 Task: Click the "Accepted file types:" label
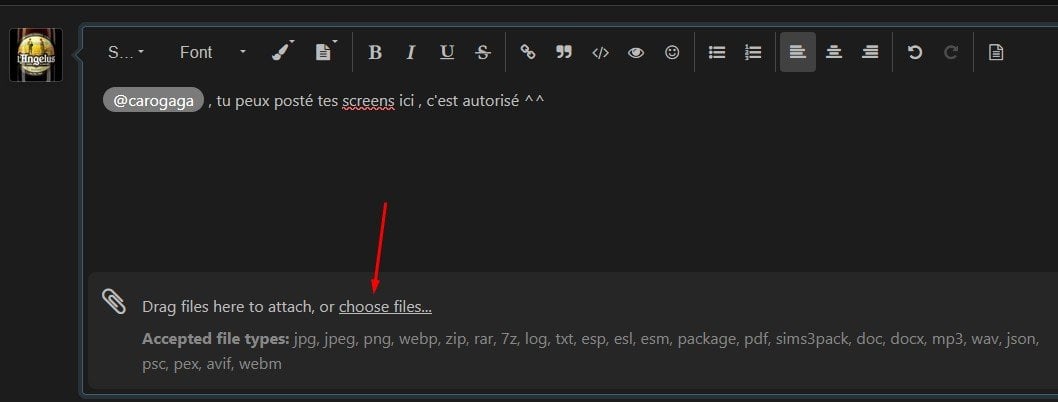pyautogui.click(x=216, y=339)
